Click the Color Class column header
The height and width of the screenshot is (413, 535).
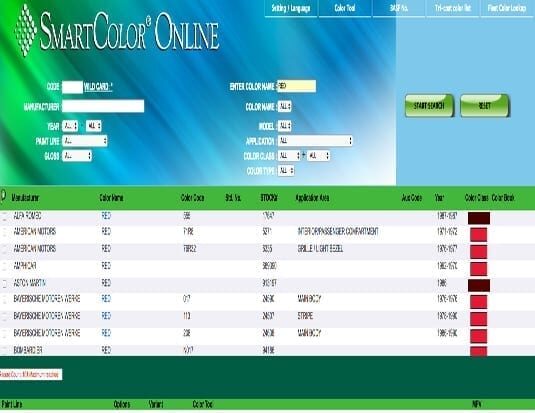tap(477, 198)
